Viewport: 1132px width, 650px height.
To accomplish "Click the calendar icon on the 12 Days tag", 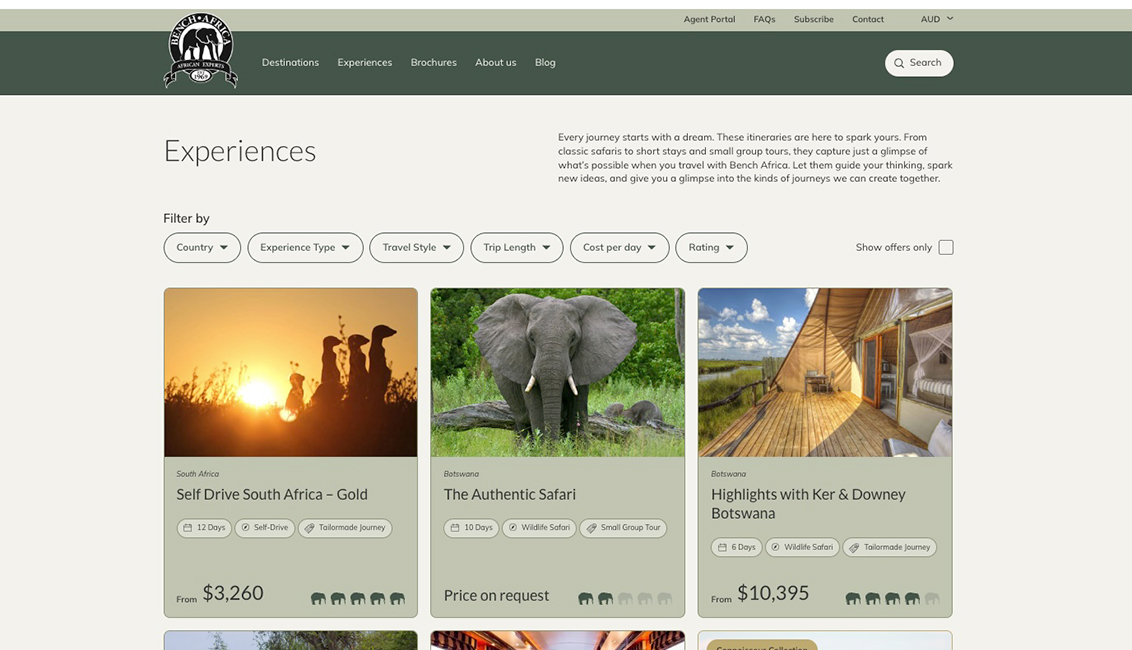I will [187, 528].
